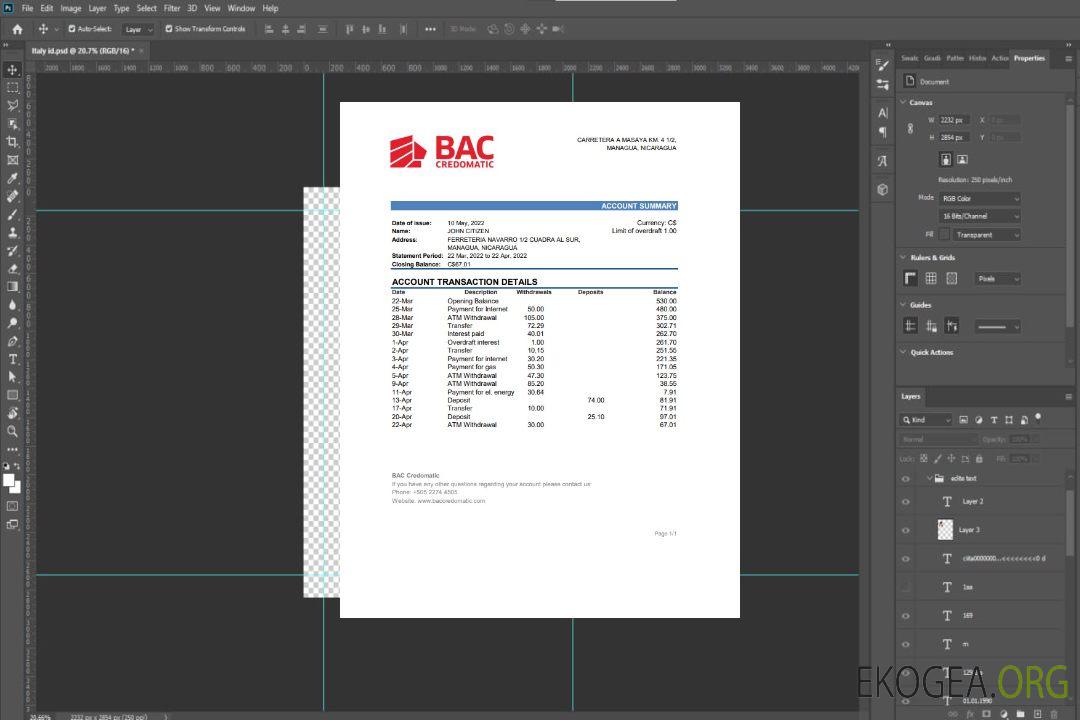
Task: Open the Layer menu
Action: (x=98, y=8)
